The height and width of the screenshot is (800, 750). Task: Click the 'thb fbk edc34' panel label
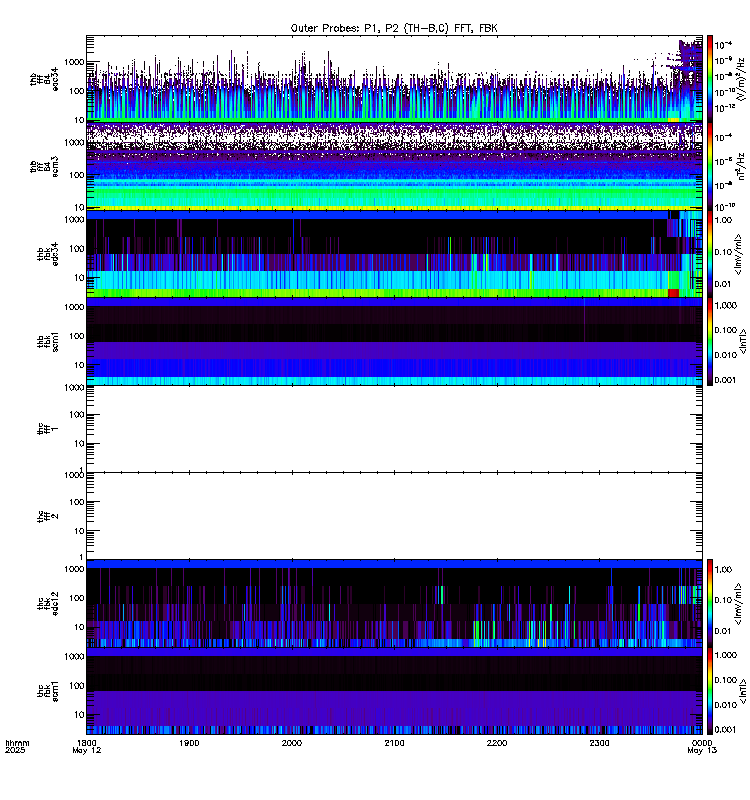pos(47,254)
